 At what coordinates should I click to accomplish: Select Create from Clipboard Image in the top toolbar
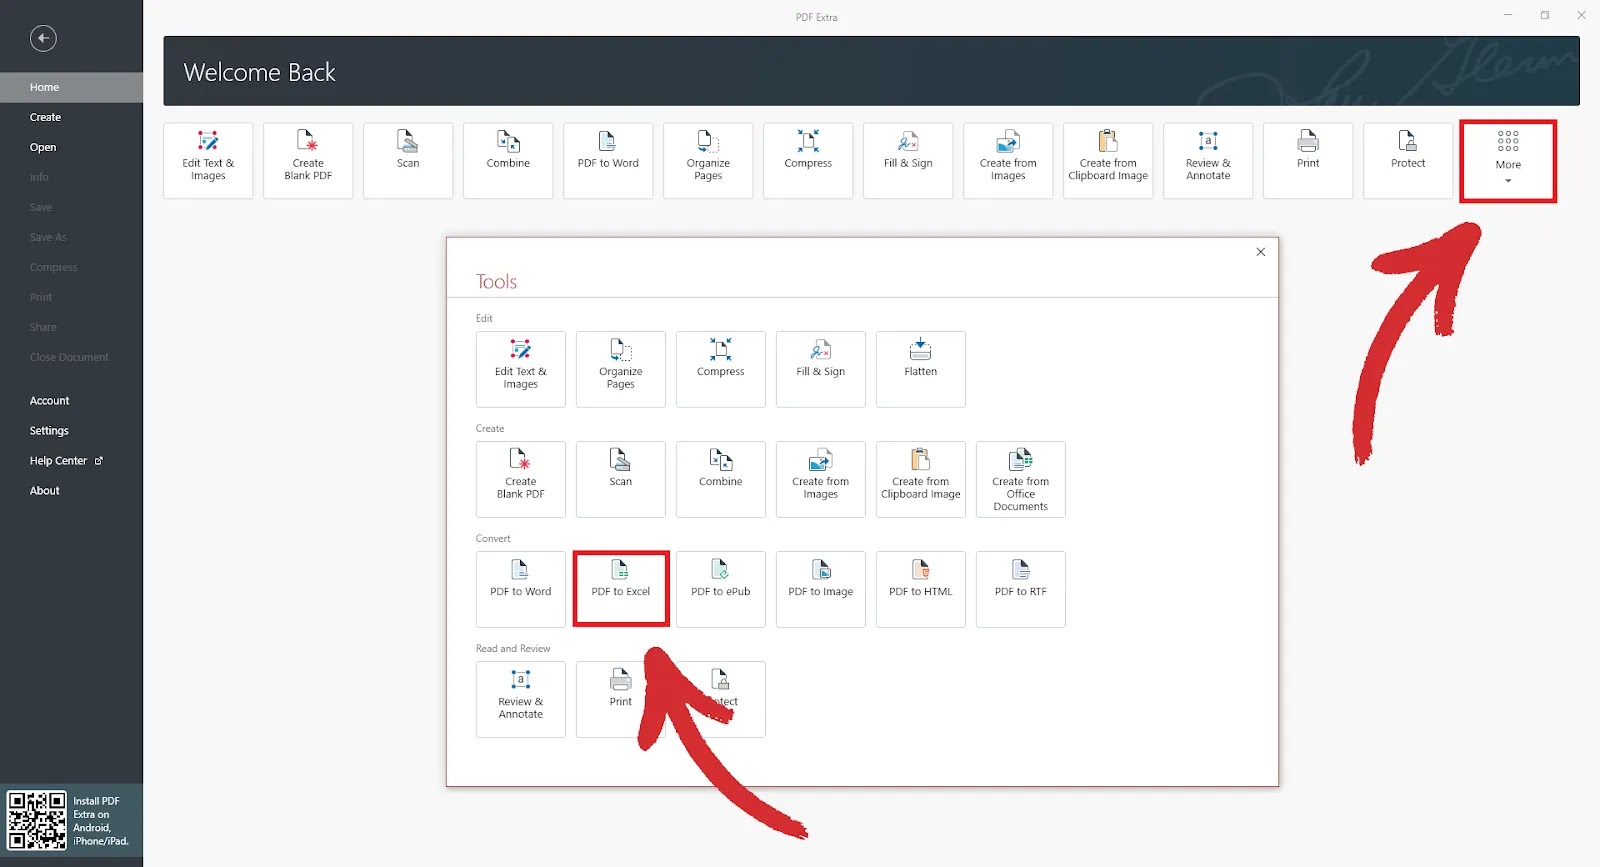(x=1108, y=160)
